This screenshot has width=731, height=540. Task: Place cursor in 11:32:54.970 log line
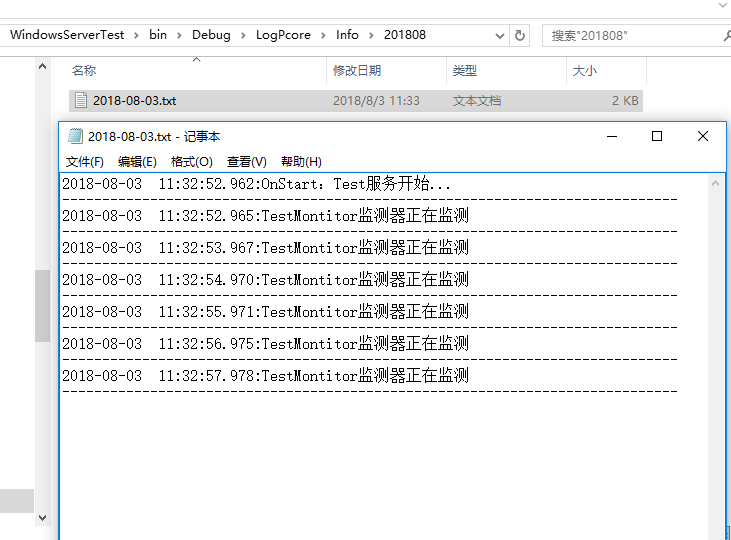(265, 280)
